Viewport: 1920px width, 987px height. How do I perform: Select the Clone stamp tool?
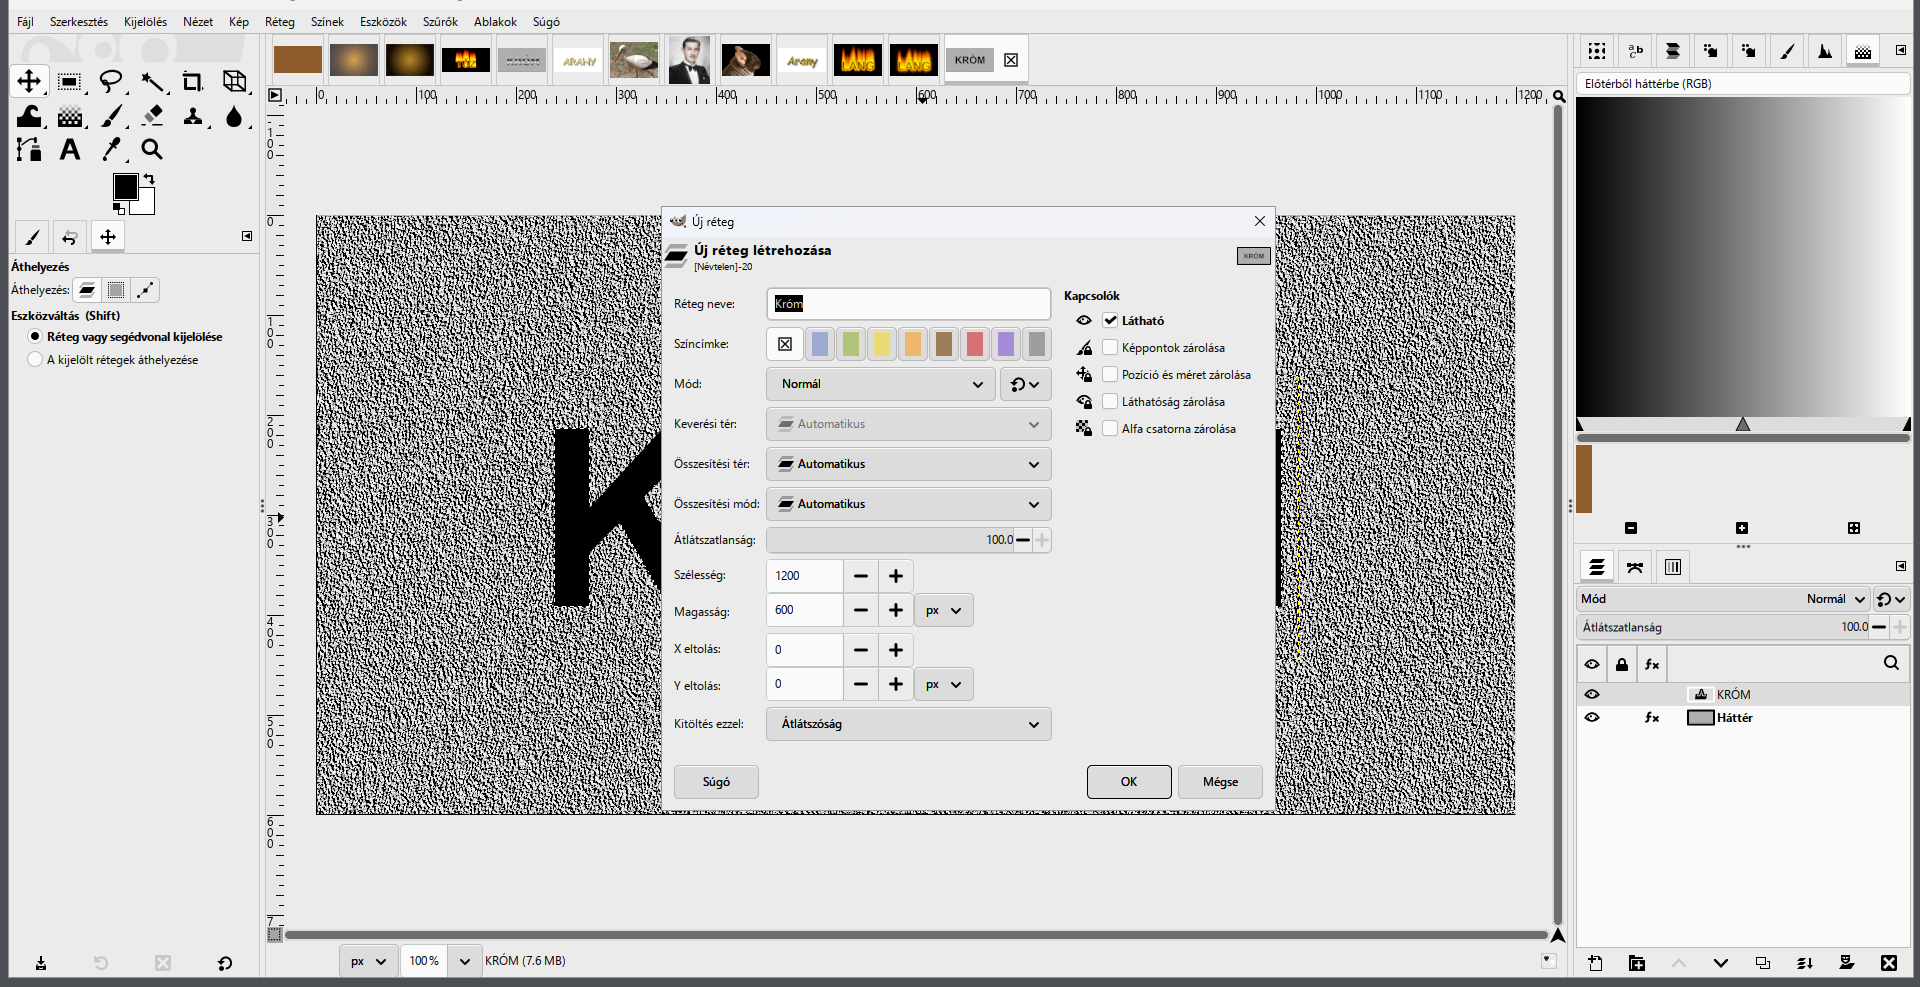tap(192, 116)
